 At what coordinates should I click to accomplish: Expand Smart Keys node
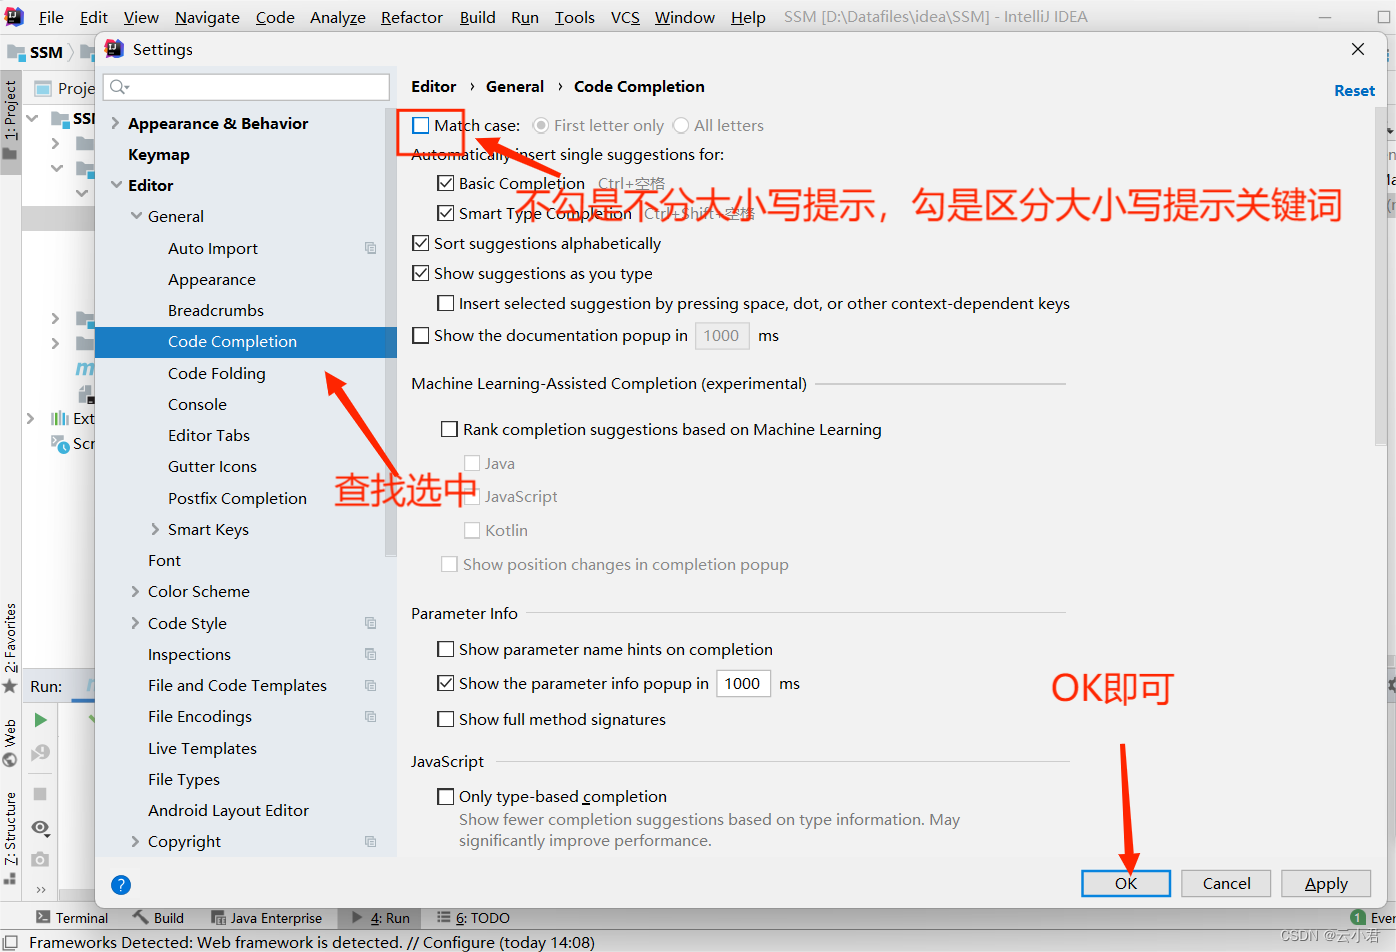(x=155, y=529)
